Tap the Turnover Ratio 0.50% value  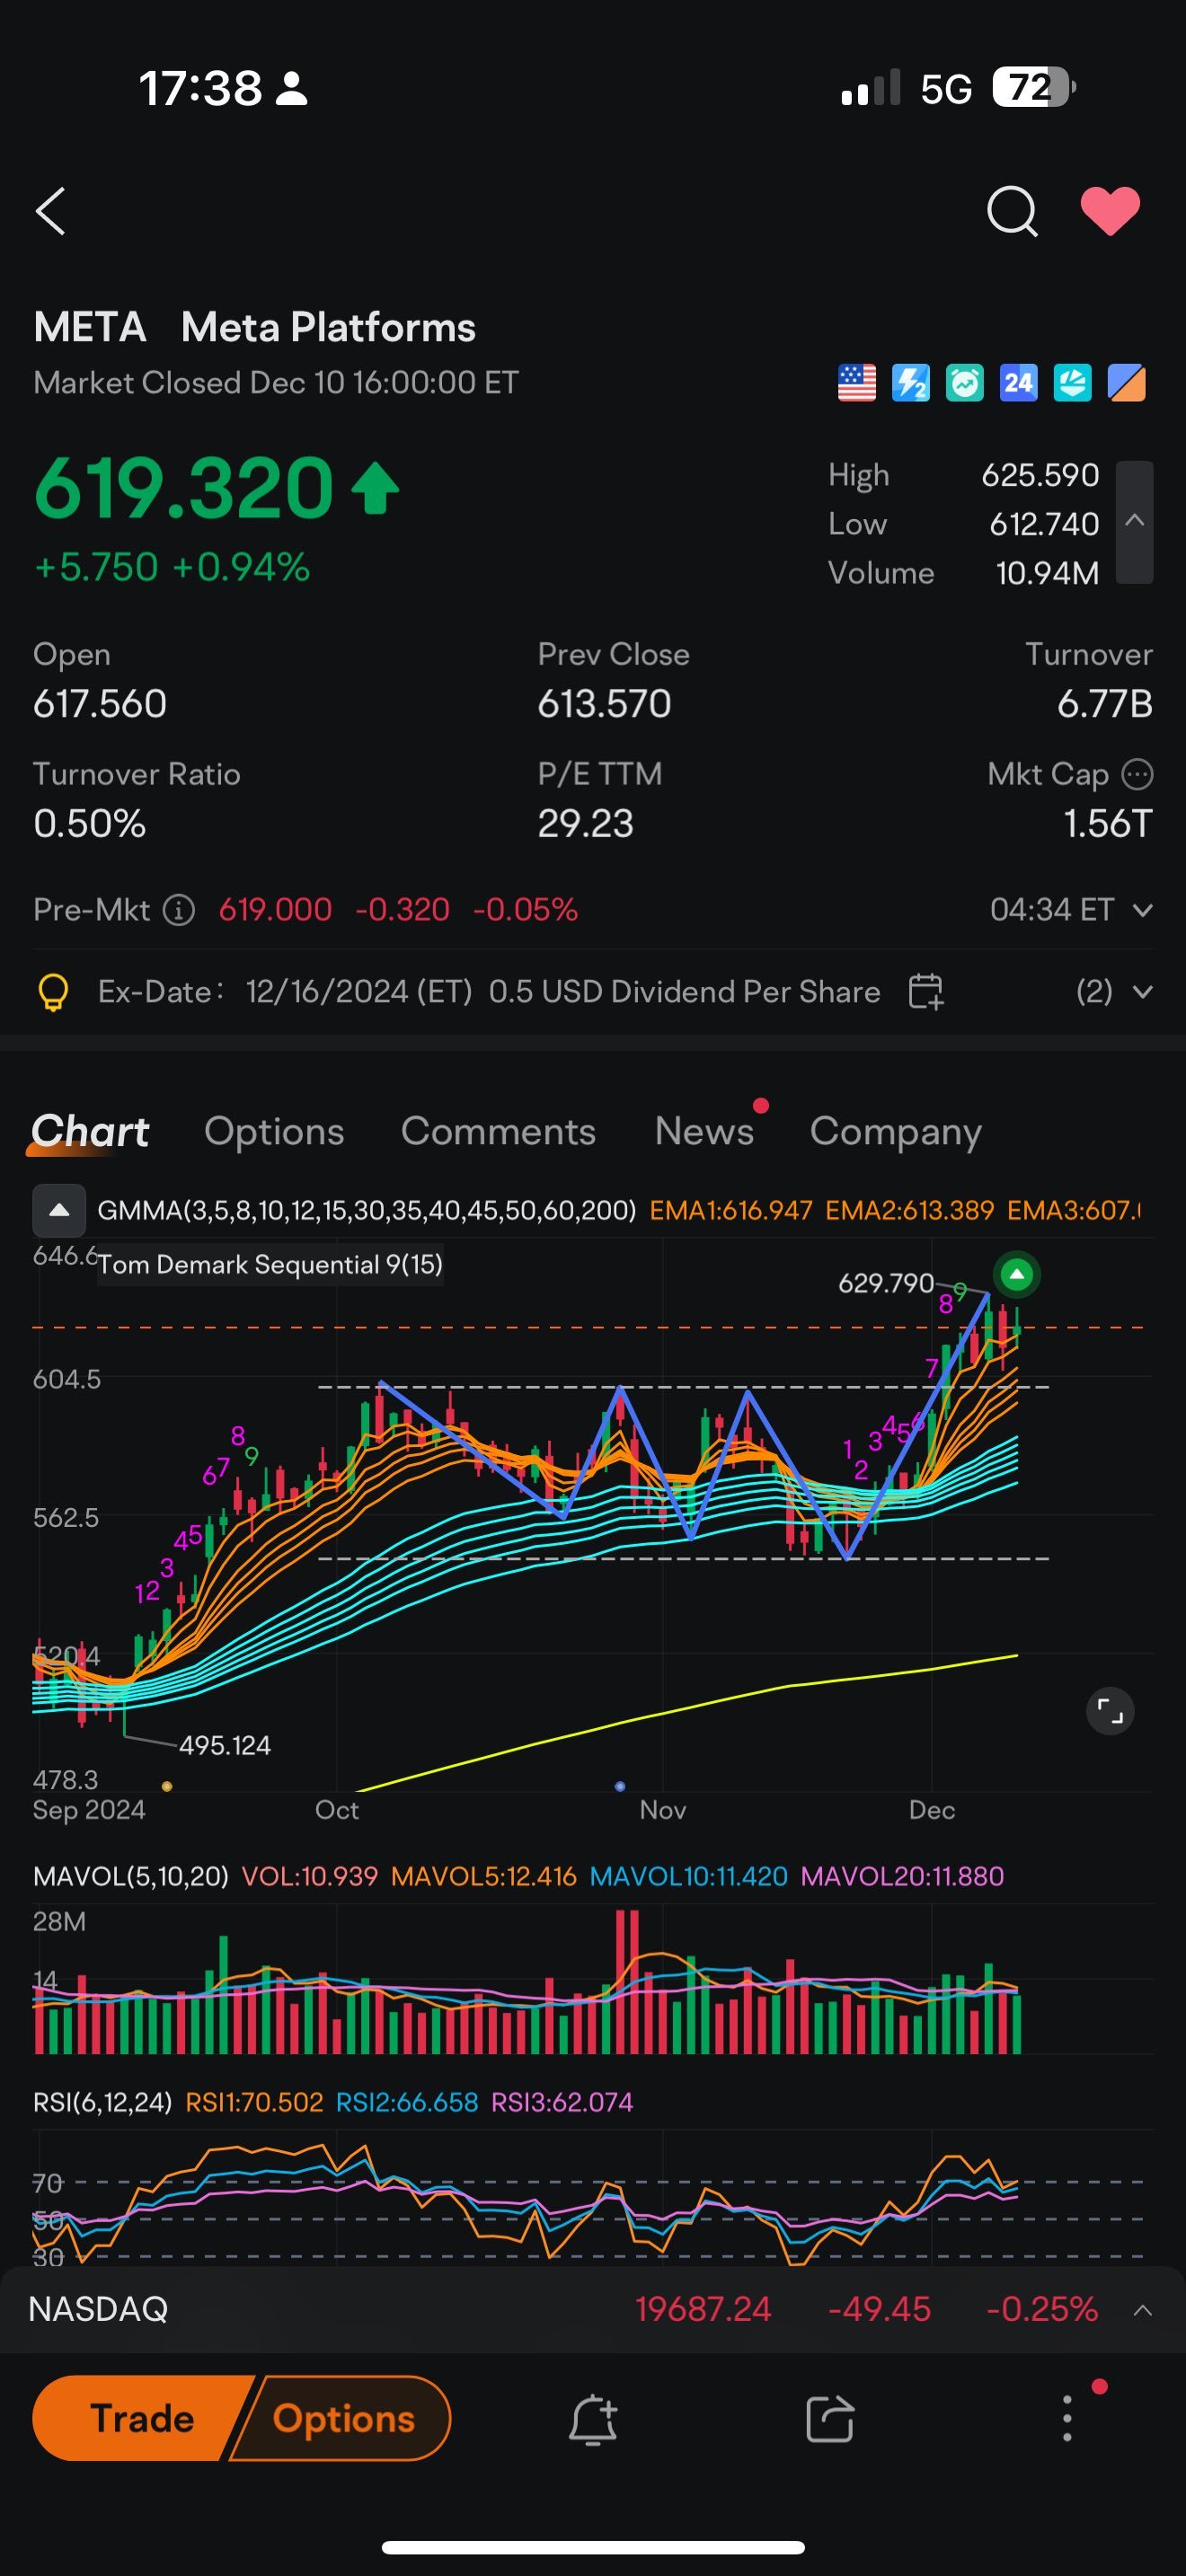click(90, 824)
